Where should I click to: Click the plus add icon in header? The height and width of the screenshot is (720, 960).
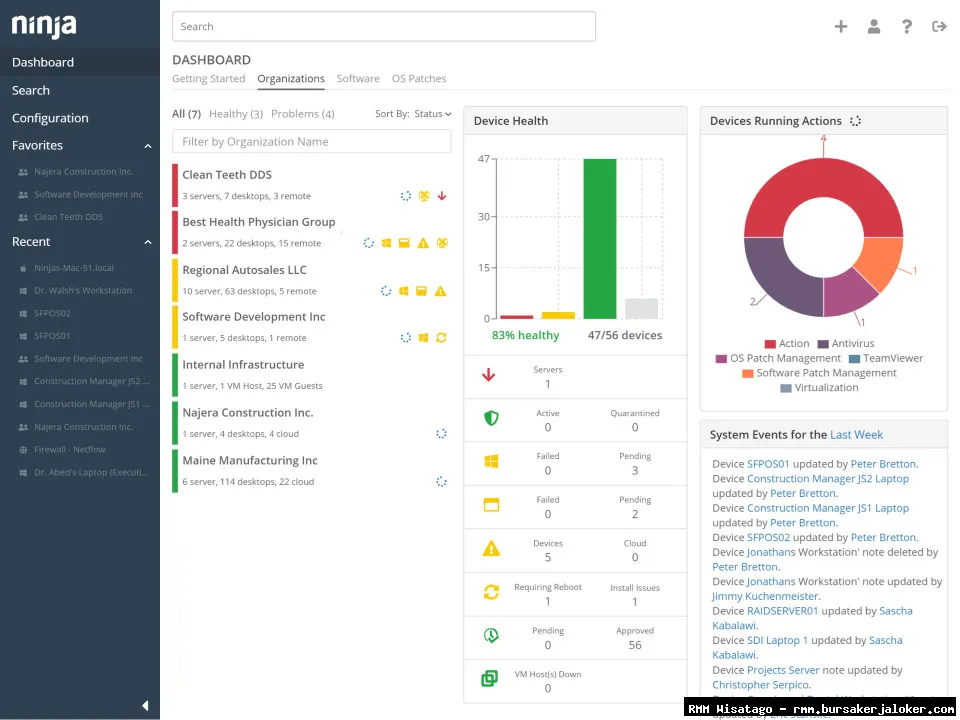pyautogui.click(x=841, y=26)
